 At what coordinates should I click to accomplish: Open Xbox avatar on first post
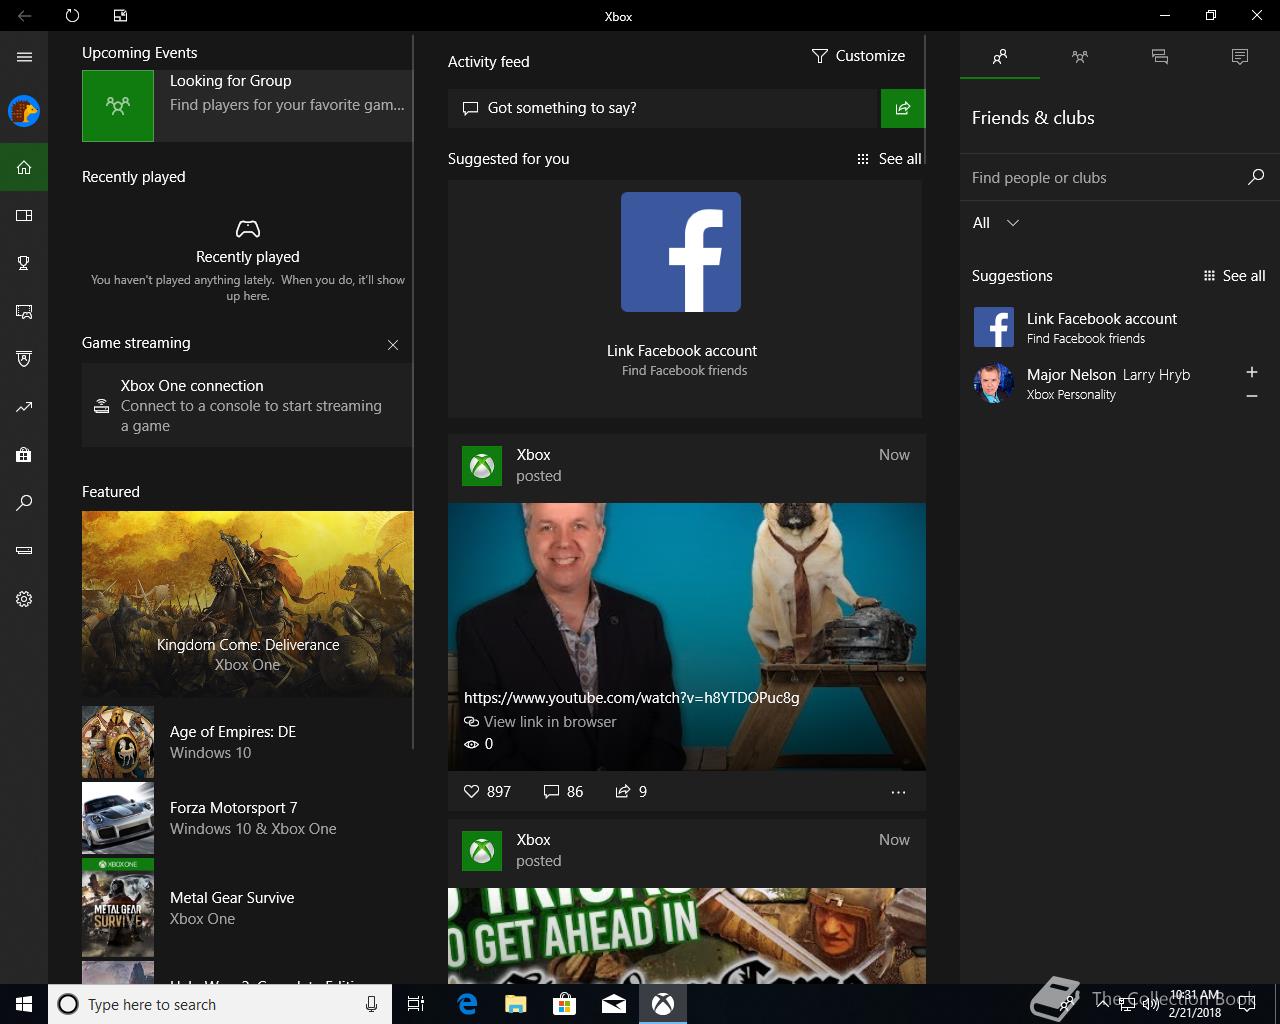click(x=482, y=466)
